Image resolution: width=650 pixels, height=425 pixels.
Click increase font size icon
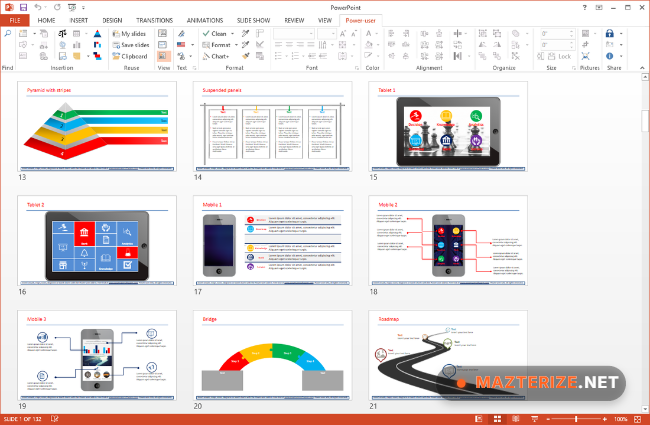coord(342,34)
